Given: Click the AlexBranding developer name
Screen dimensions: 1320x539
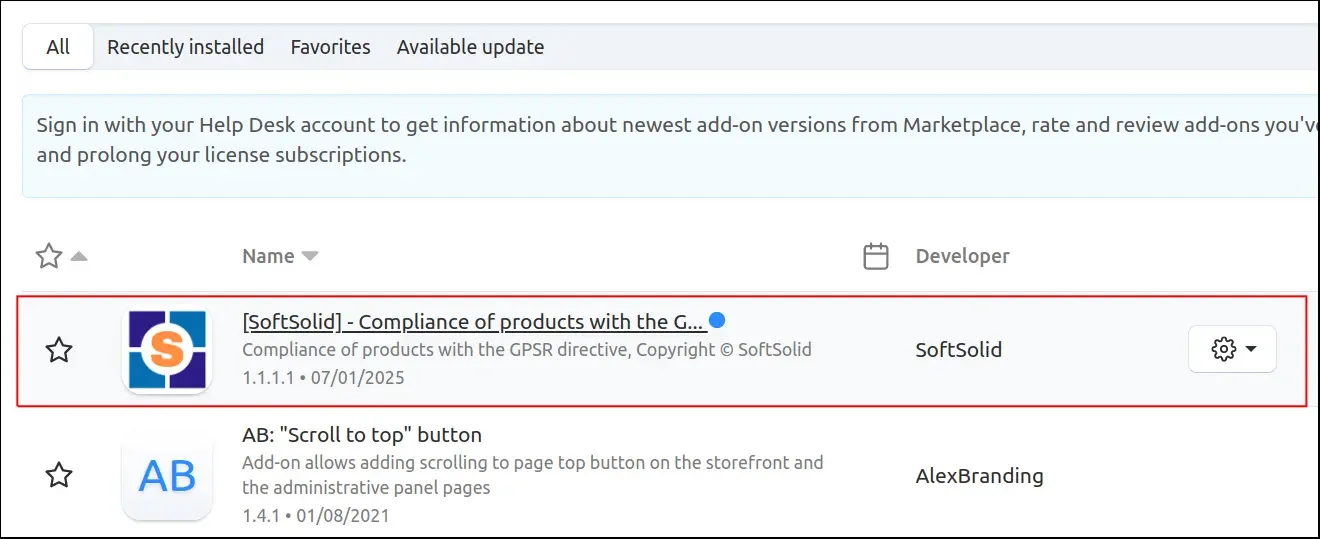Looking at the screenshot, I should point(979,476).
